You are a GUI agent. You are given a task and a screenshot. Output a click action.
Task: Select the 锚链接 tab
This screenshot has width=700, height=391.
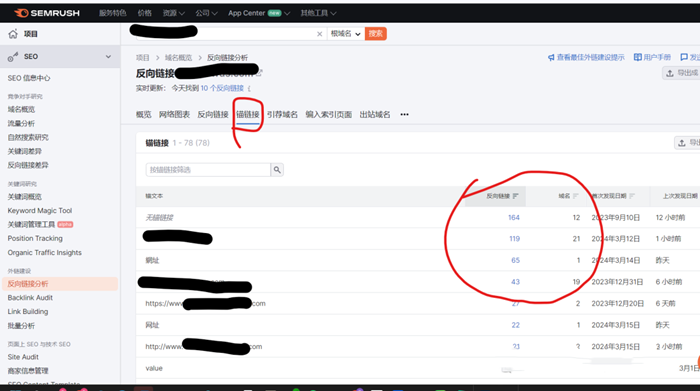(x=248, y=115)
